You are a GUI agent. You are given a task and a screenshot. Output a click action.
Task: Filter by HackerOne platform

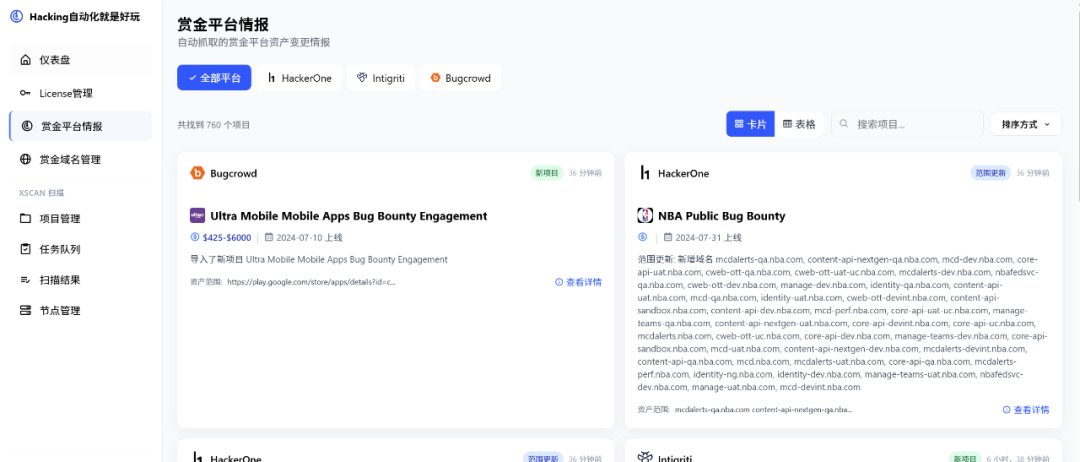[x=299, y=78]
